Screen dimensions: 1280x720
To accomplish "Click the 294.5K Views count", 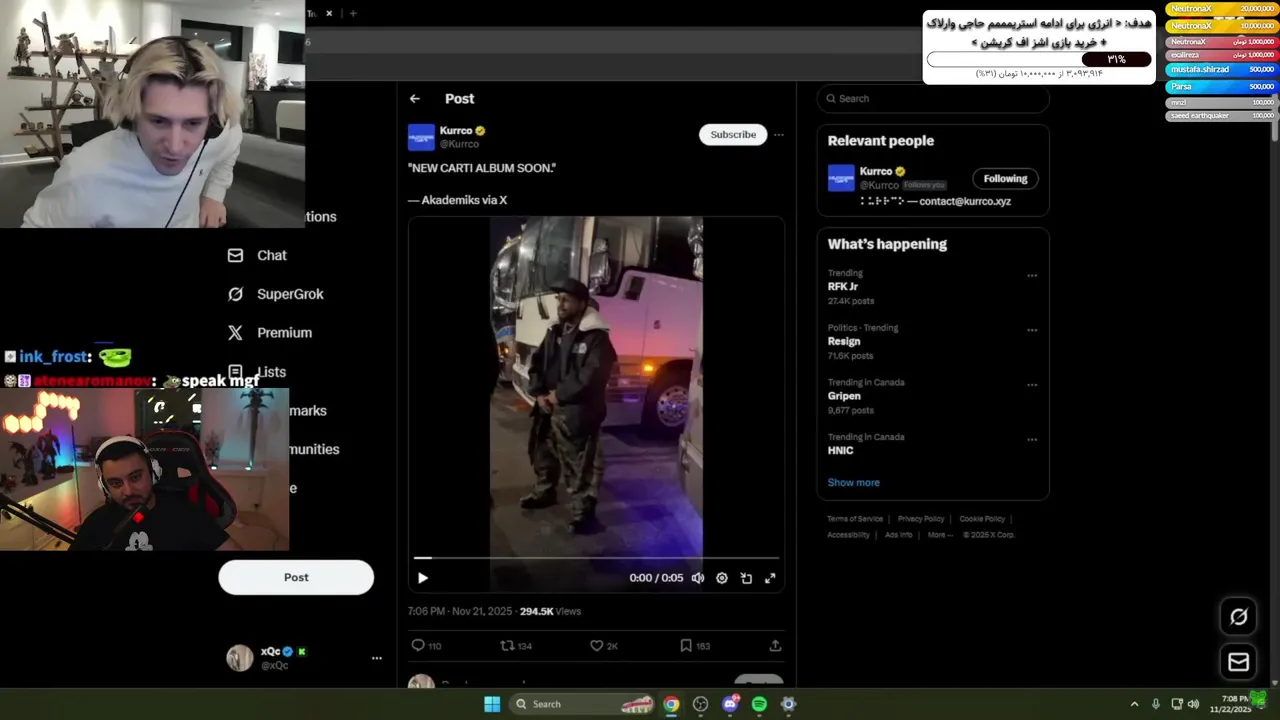I will tap(550, 611).
